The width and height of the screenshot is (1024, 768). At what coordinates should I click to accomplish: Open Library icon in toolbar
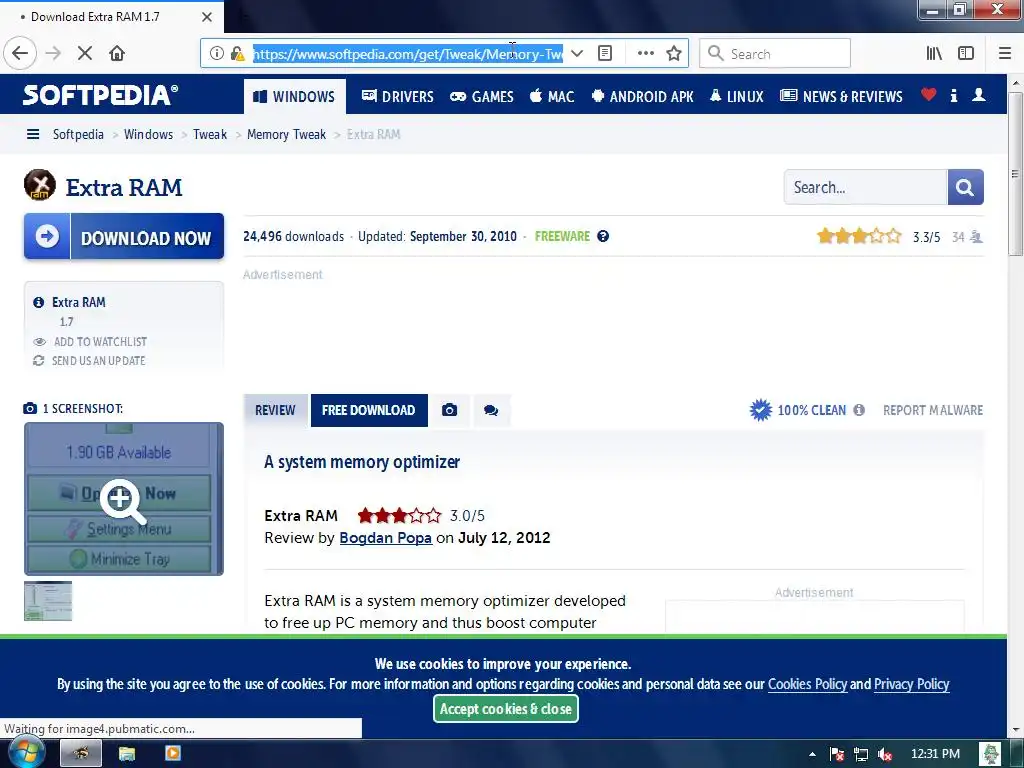pos(934,53)
